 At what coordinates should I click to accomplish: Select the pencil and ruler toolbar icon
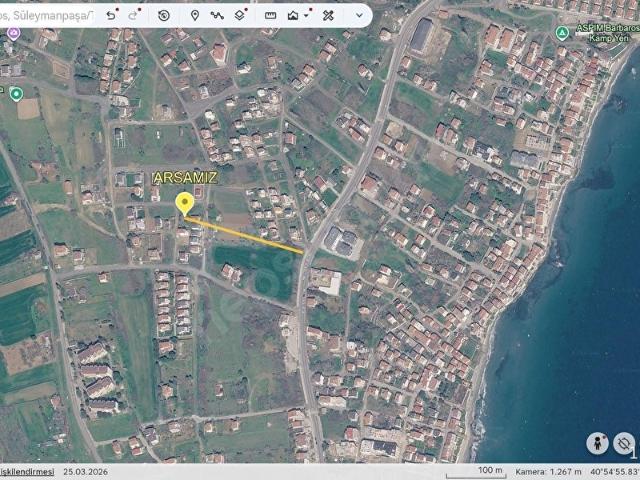[328, 16]
